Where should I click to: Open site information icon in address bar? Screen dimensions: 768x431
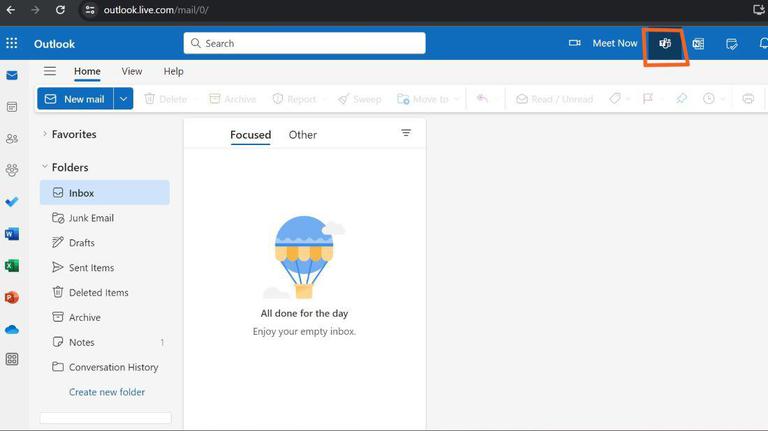pyautogui.click(x=90, y=10)
